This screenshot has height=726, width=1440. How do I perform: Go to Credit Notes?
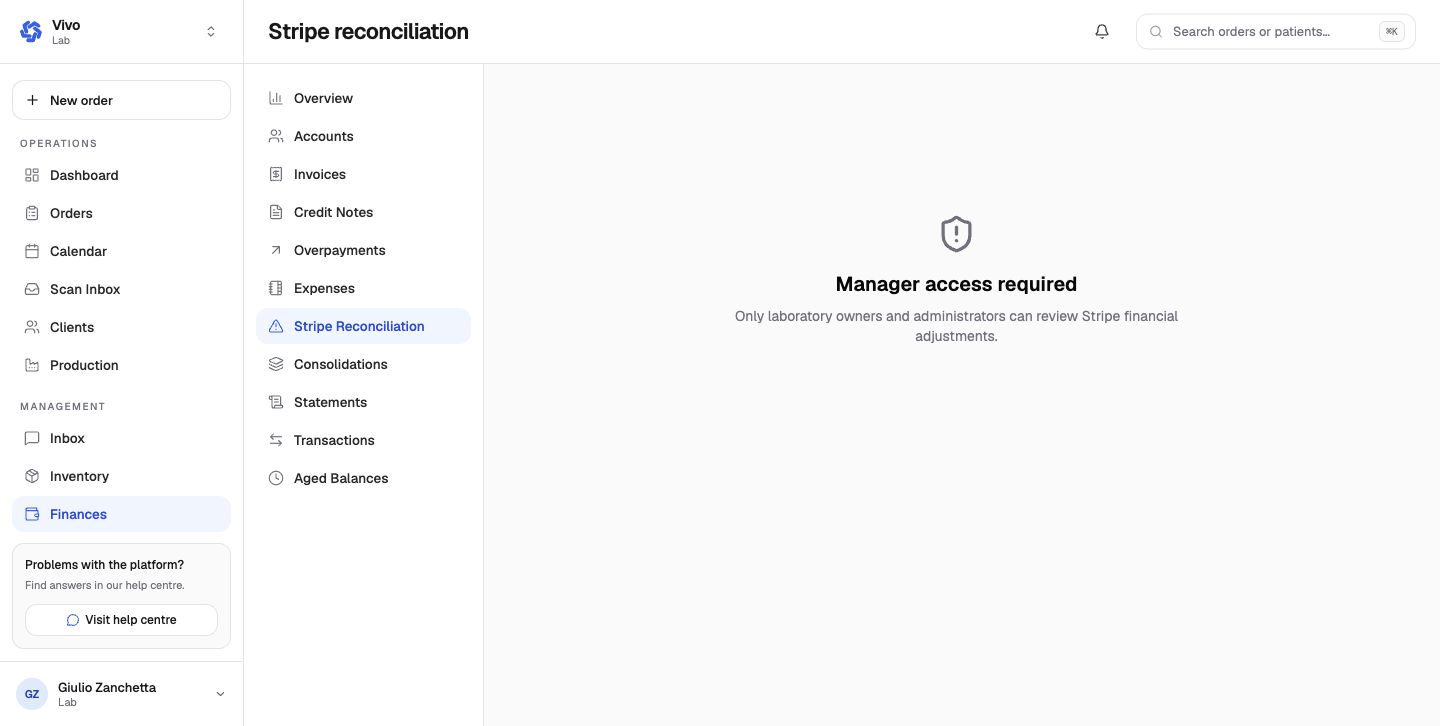pos(363,212)
